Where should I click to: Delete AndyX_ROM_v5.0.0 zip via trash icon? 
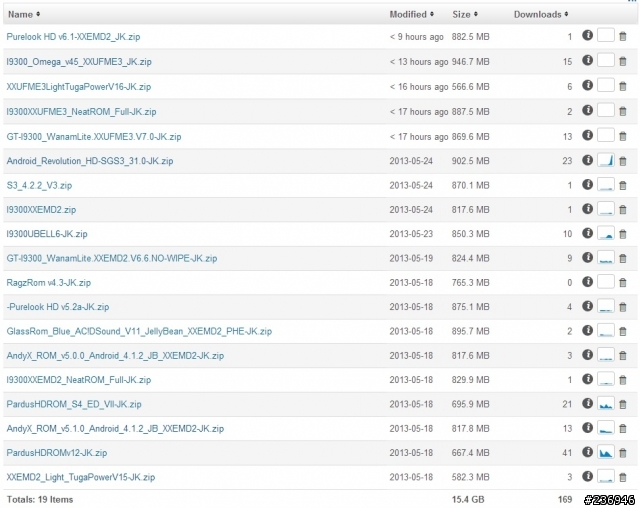623,356
